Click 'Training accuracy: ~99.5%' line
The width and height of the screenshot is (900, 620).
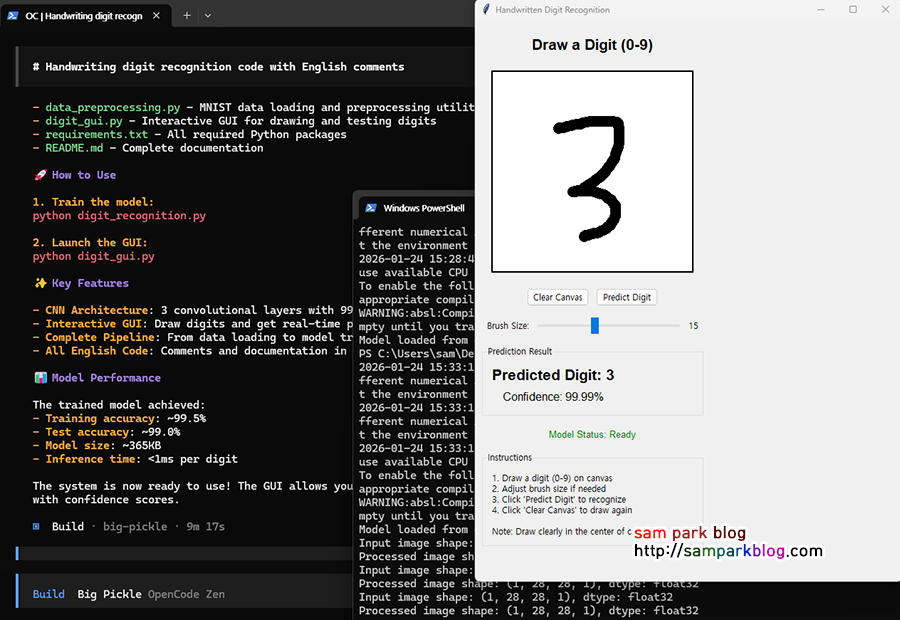119,418
